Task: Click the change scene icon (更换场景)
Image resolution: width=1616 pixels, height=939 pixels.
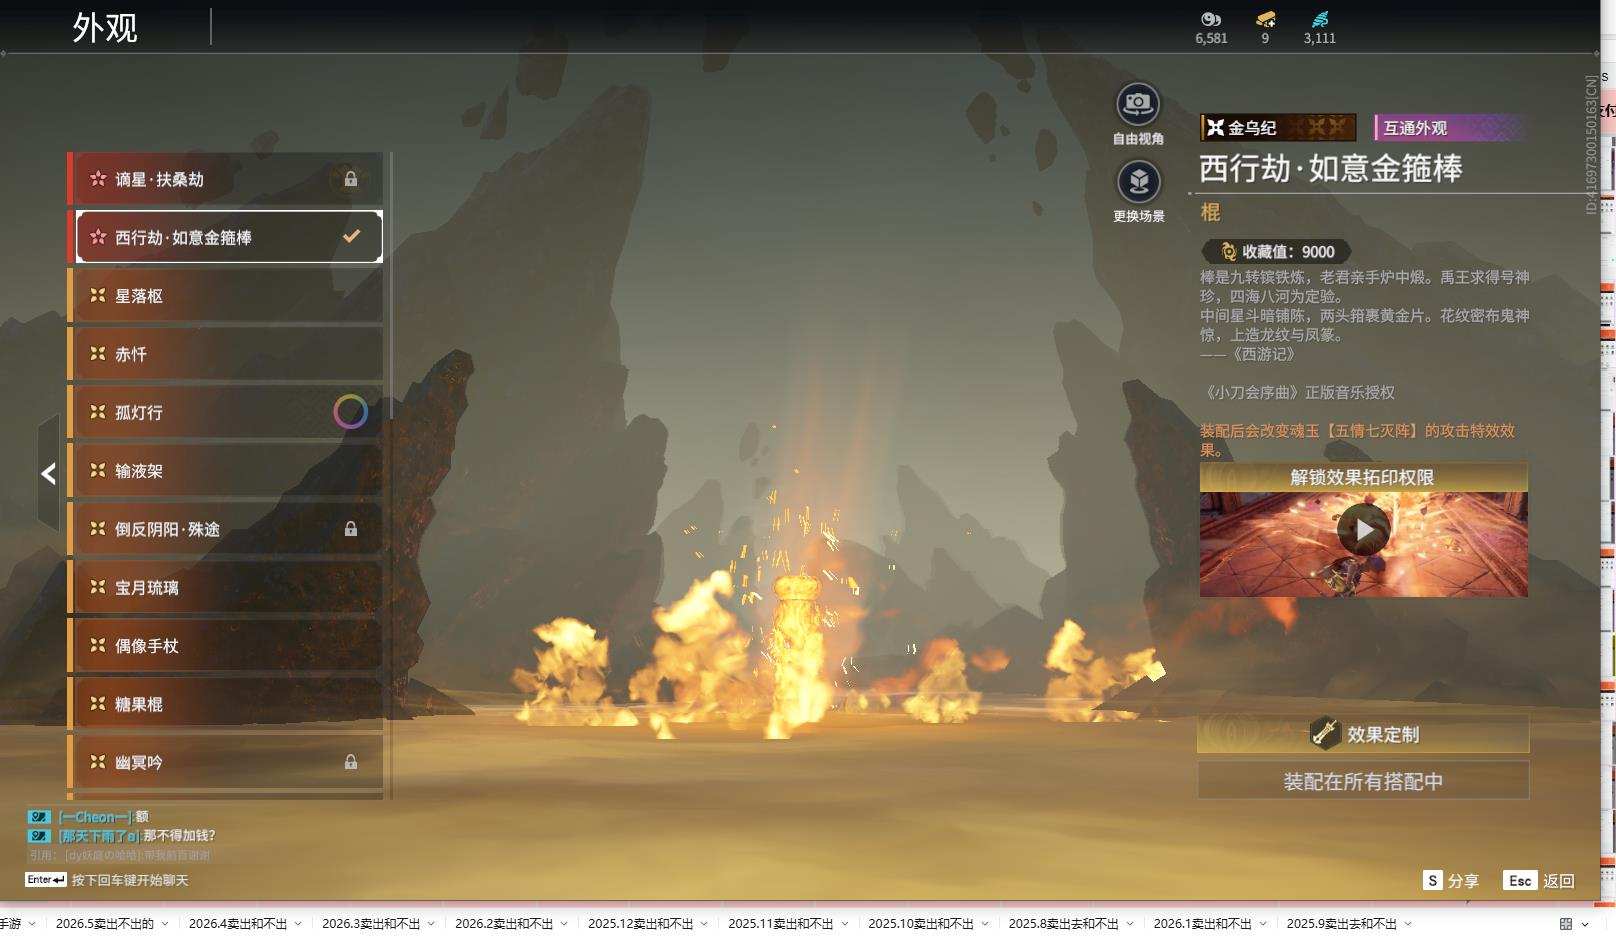Action: point(1138,182)
